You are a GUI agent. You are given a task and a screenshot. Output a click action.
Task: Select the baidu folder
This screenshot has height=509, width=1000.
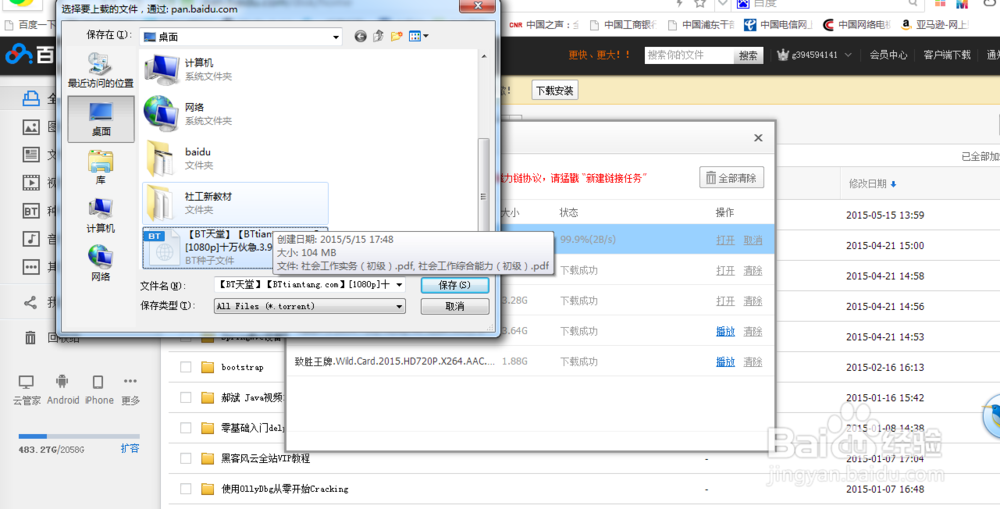click(x=235, y=158)
